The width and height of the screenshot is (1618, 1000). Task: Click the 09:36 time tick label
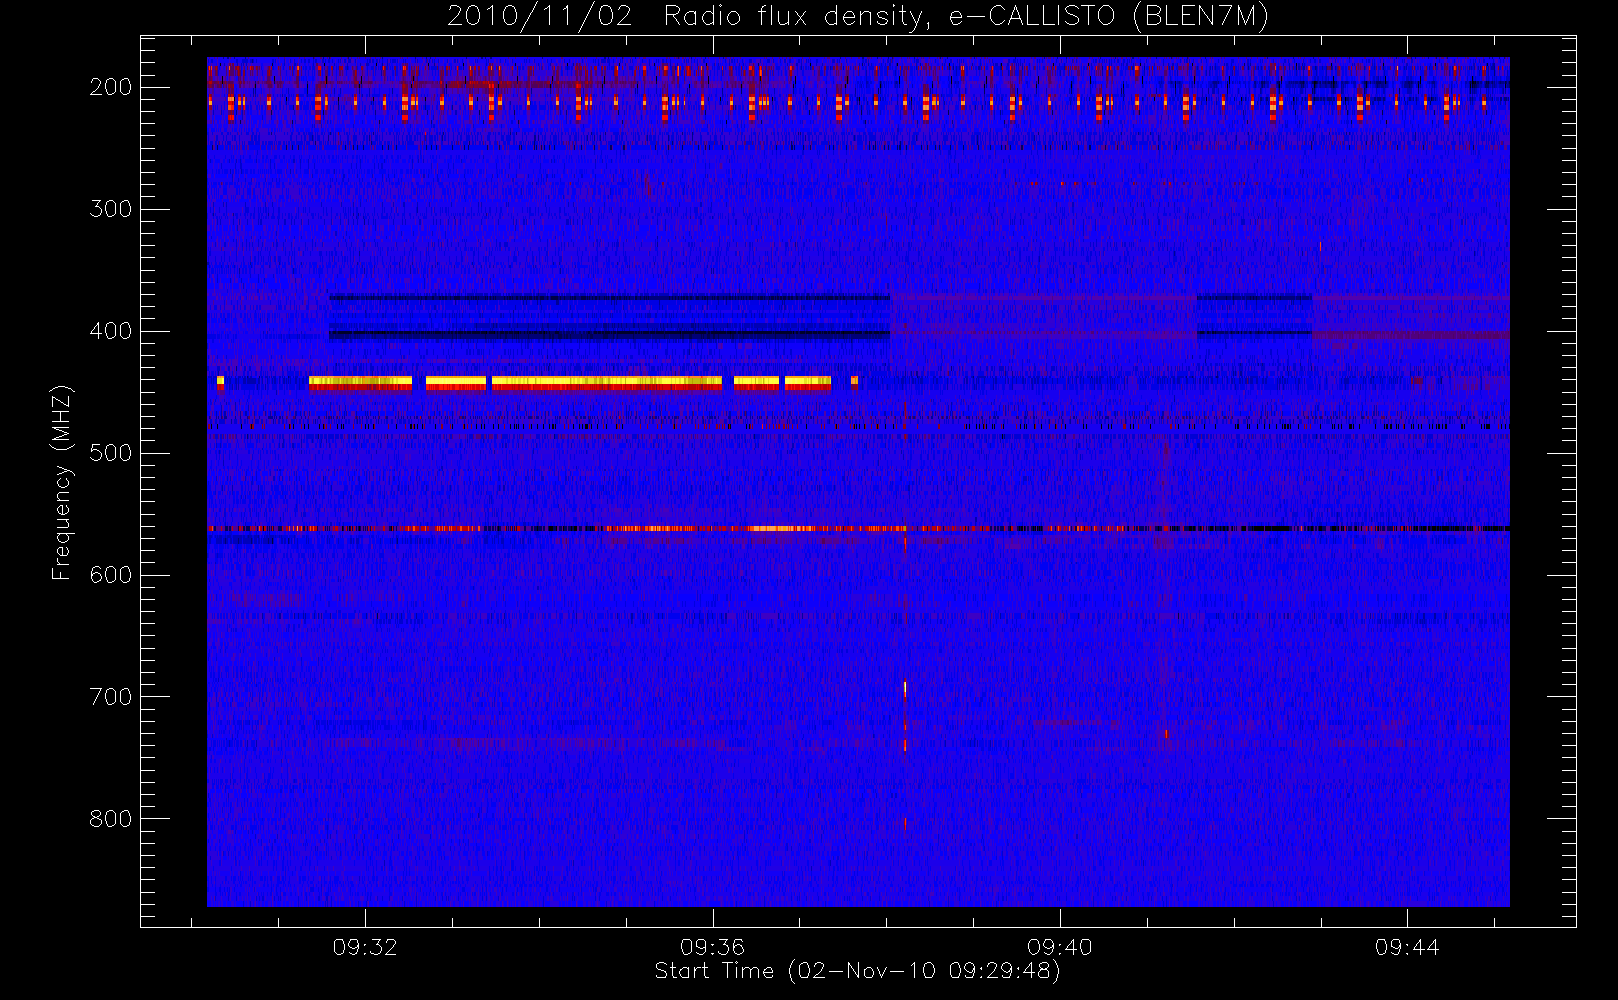pyautogui.click(x=713, y=946)
